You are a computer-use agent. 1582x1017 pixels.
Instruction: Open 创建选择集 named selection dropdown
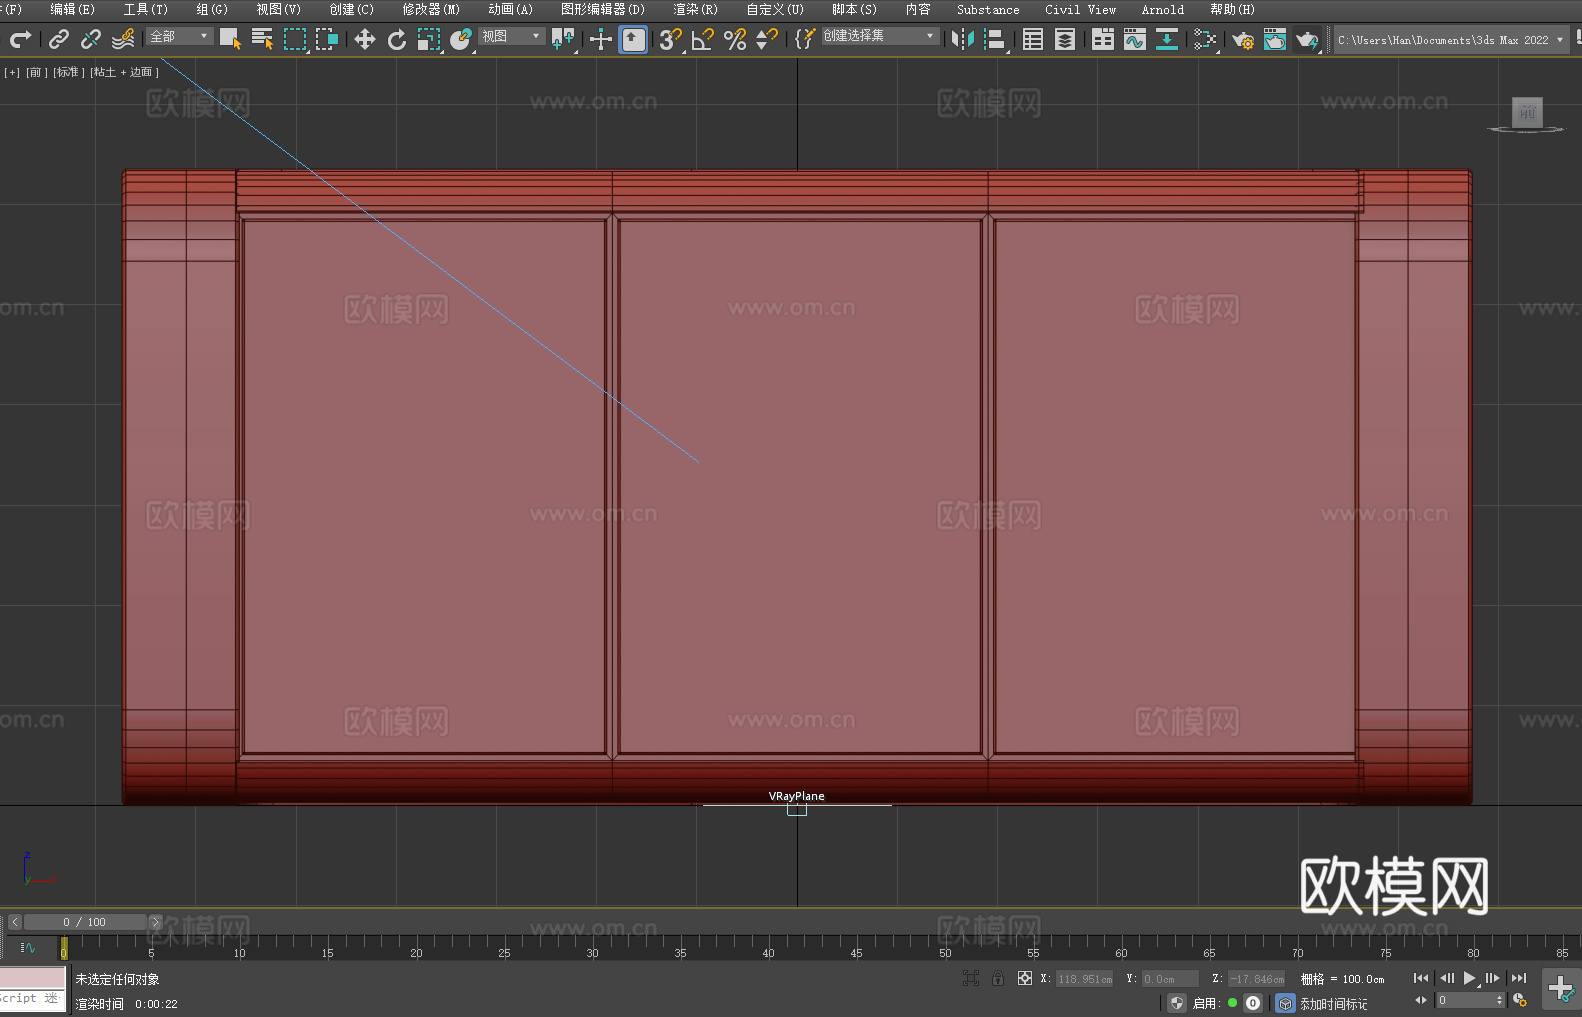point(880,36)
